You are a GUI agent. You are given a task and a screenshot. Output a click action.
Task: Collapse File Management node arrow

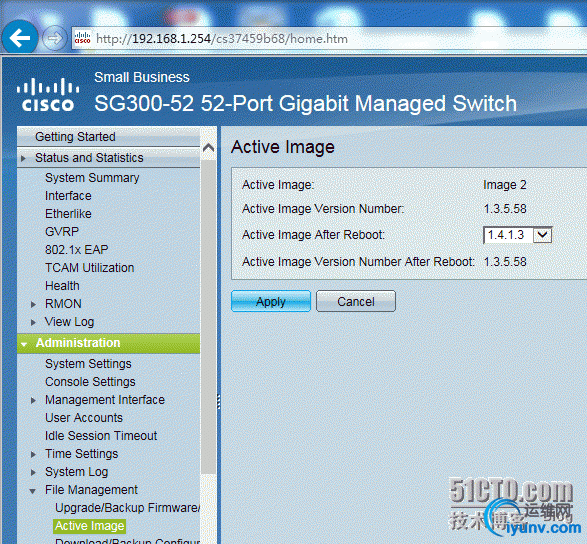click(x=33, y=490)
